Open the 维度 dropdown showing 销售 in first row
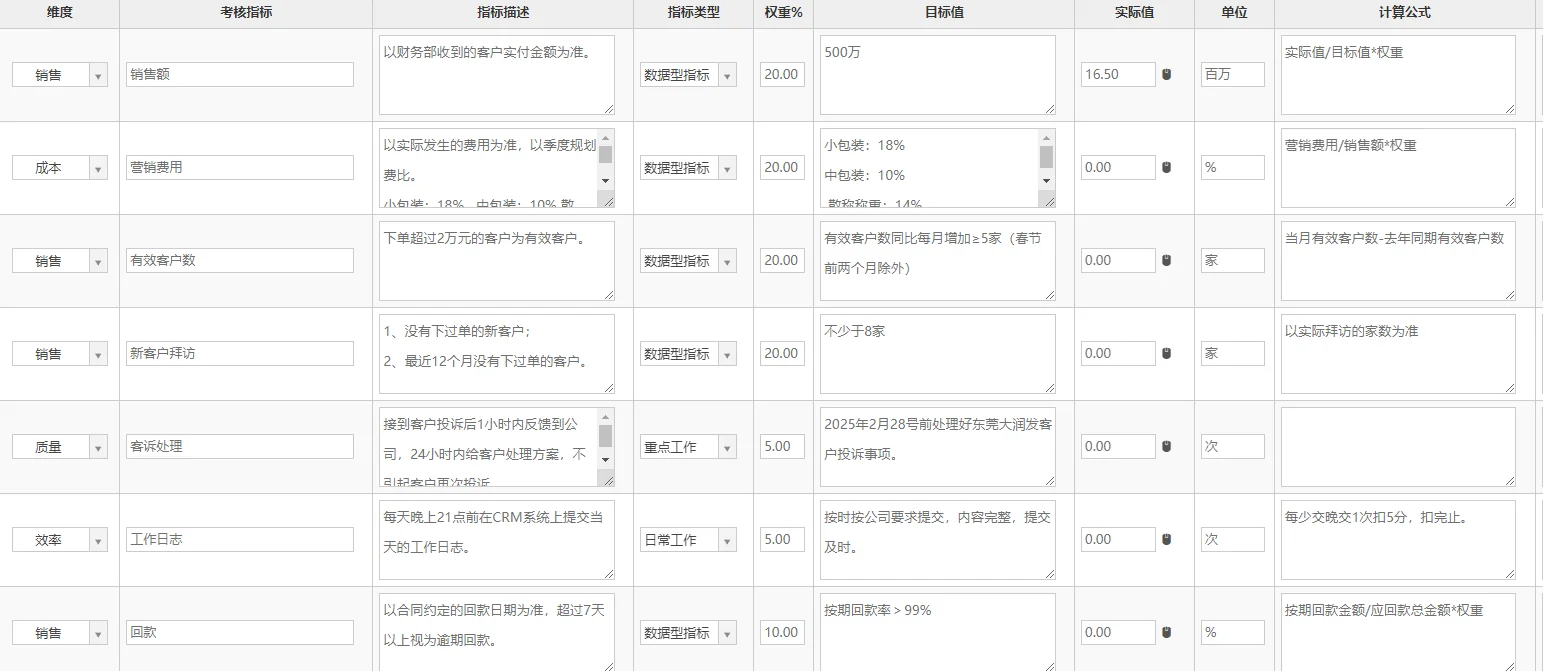Image resolution: width=1543 pixels, height=671 pixels. 98,74
